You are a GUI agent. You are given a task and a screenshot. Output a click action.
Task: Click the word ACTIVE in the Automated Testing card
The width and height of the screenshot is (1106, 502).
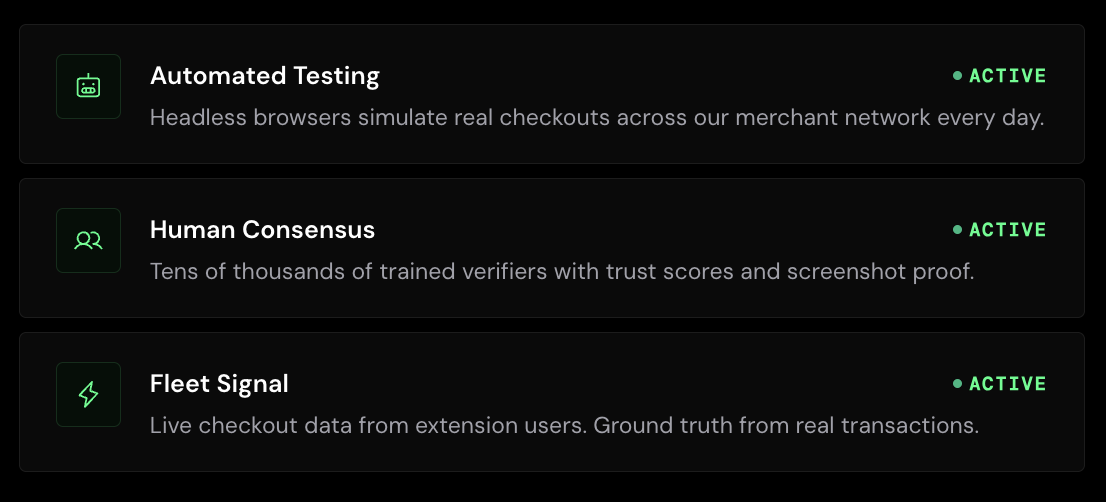[x=1008, y=75]
